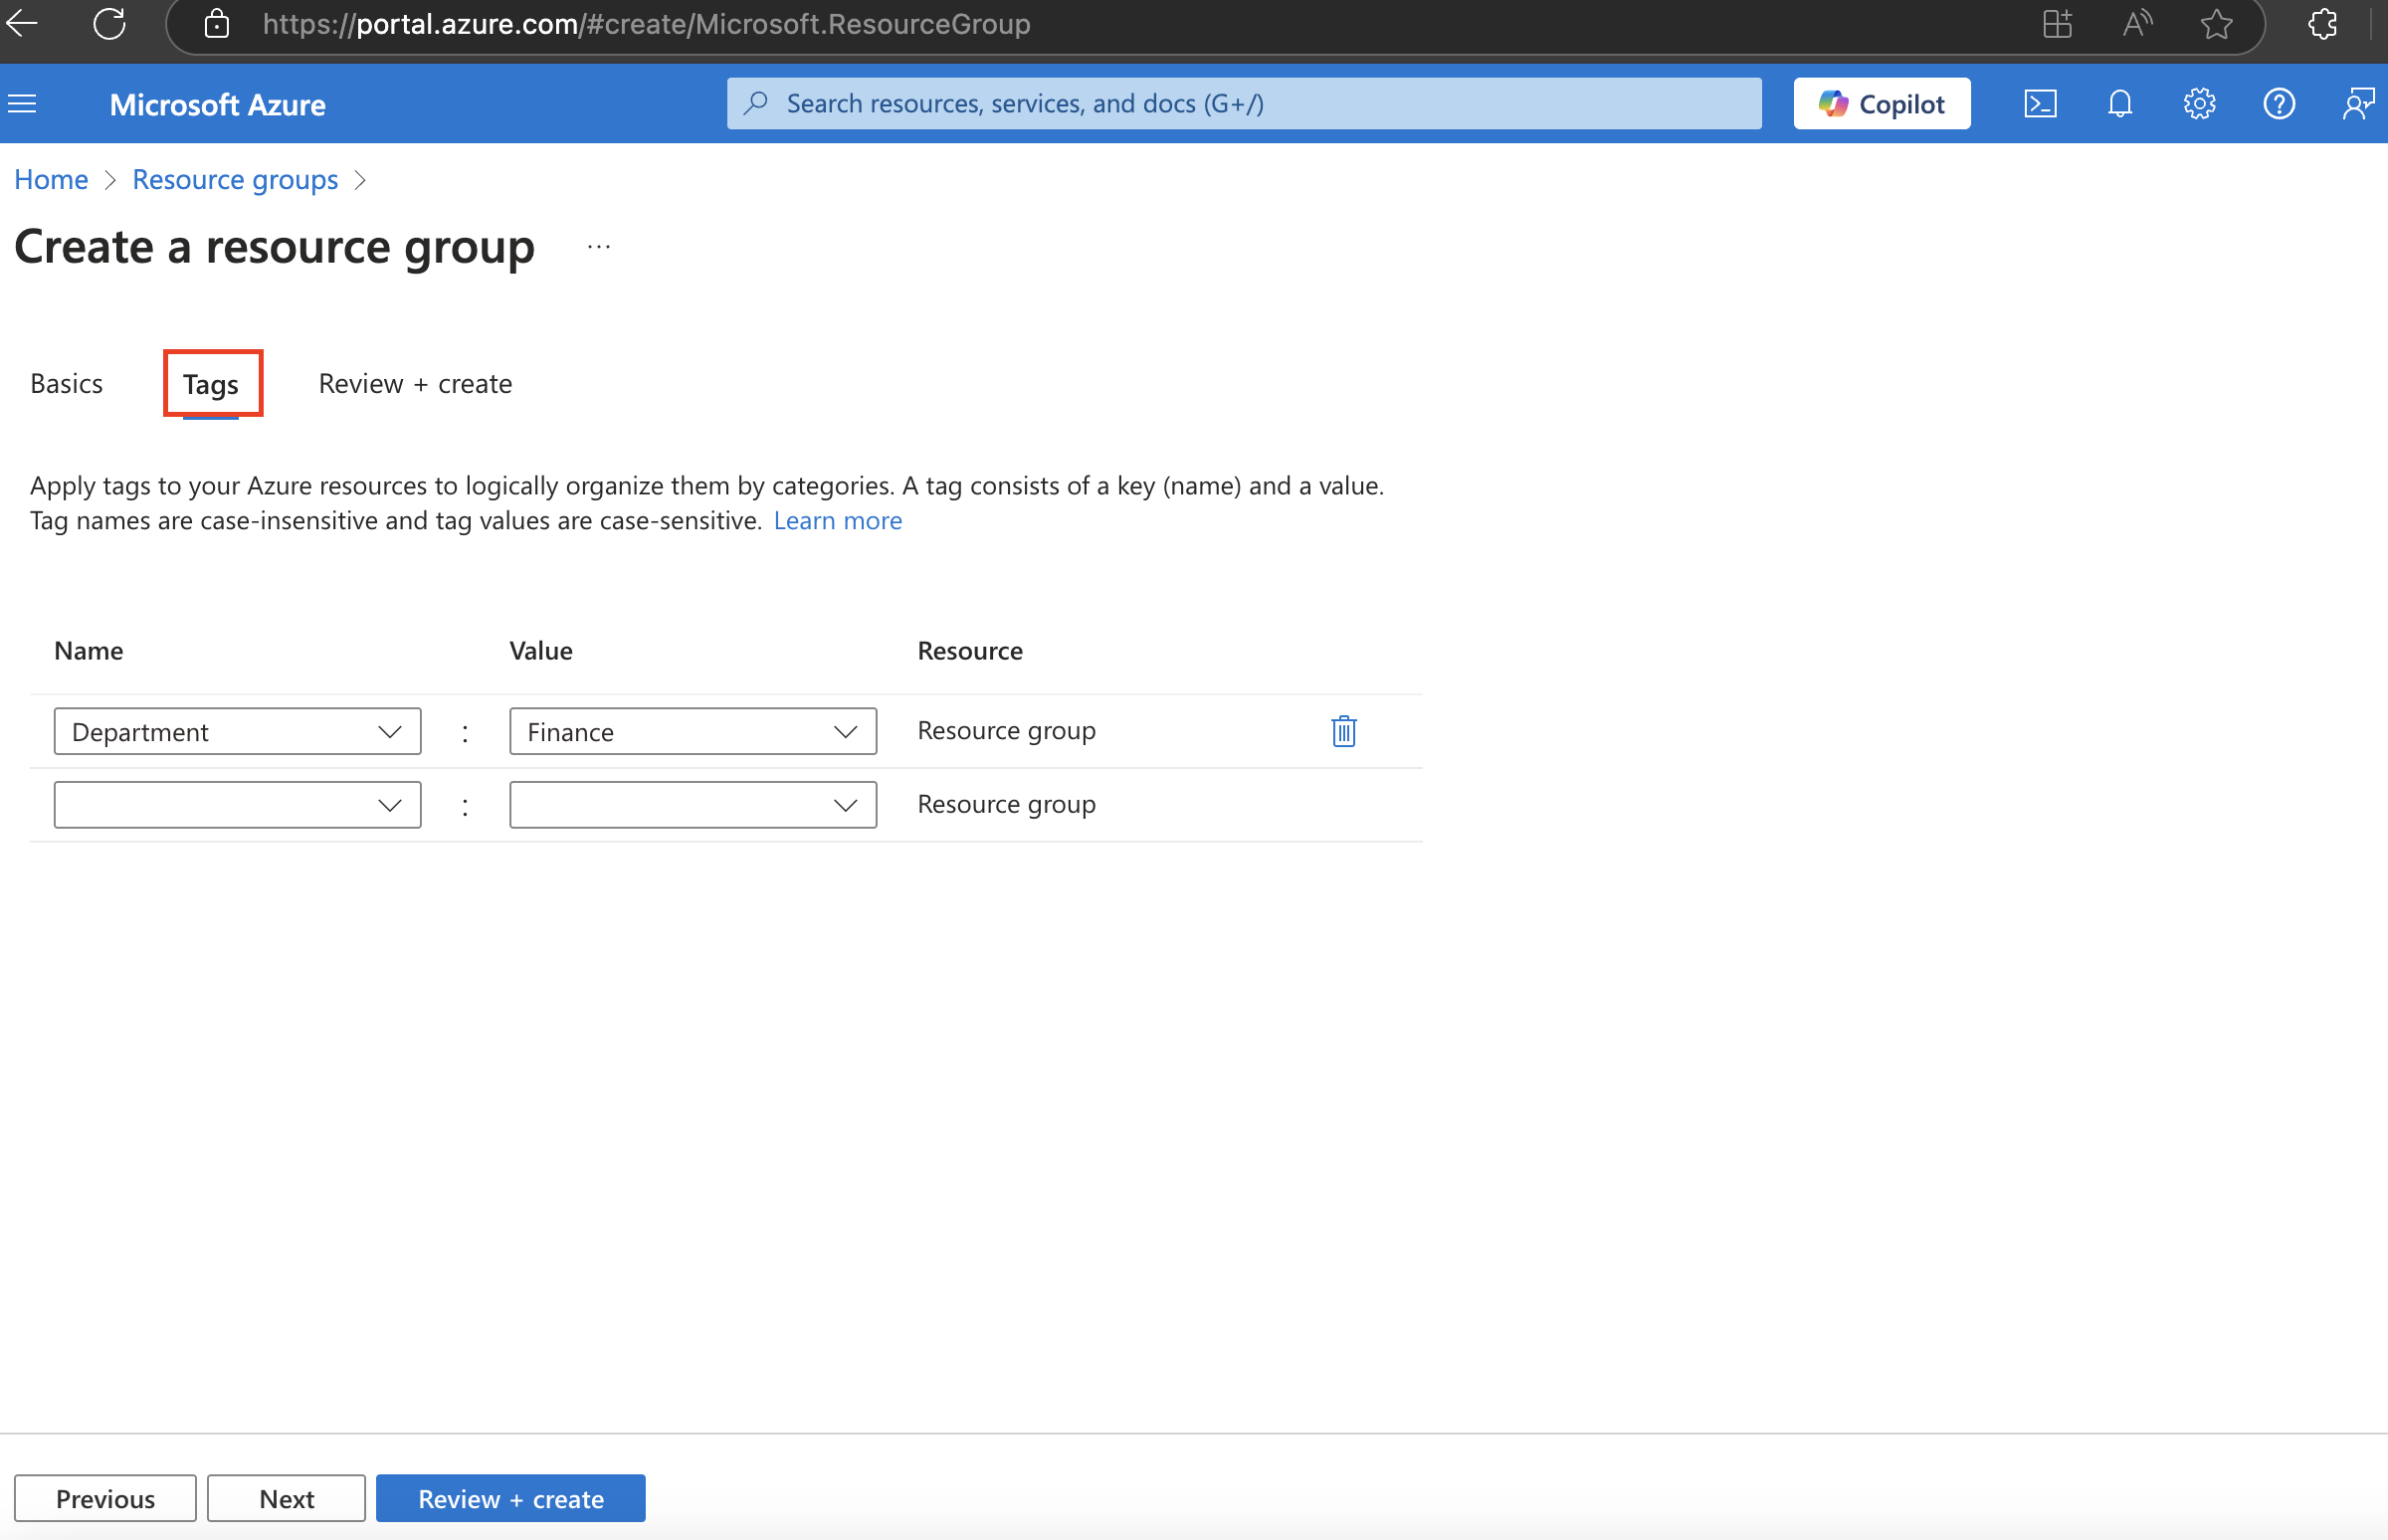Open the Learn more link about tags
Image resolution: width=2388 pixels, height=1540 pixels.
(x=838, y=520)
